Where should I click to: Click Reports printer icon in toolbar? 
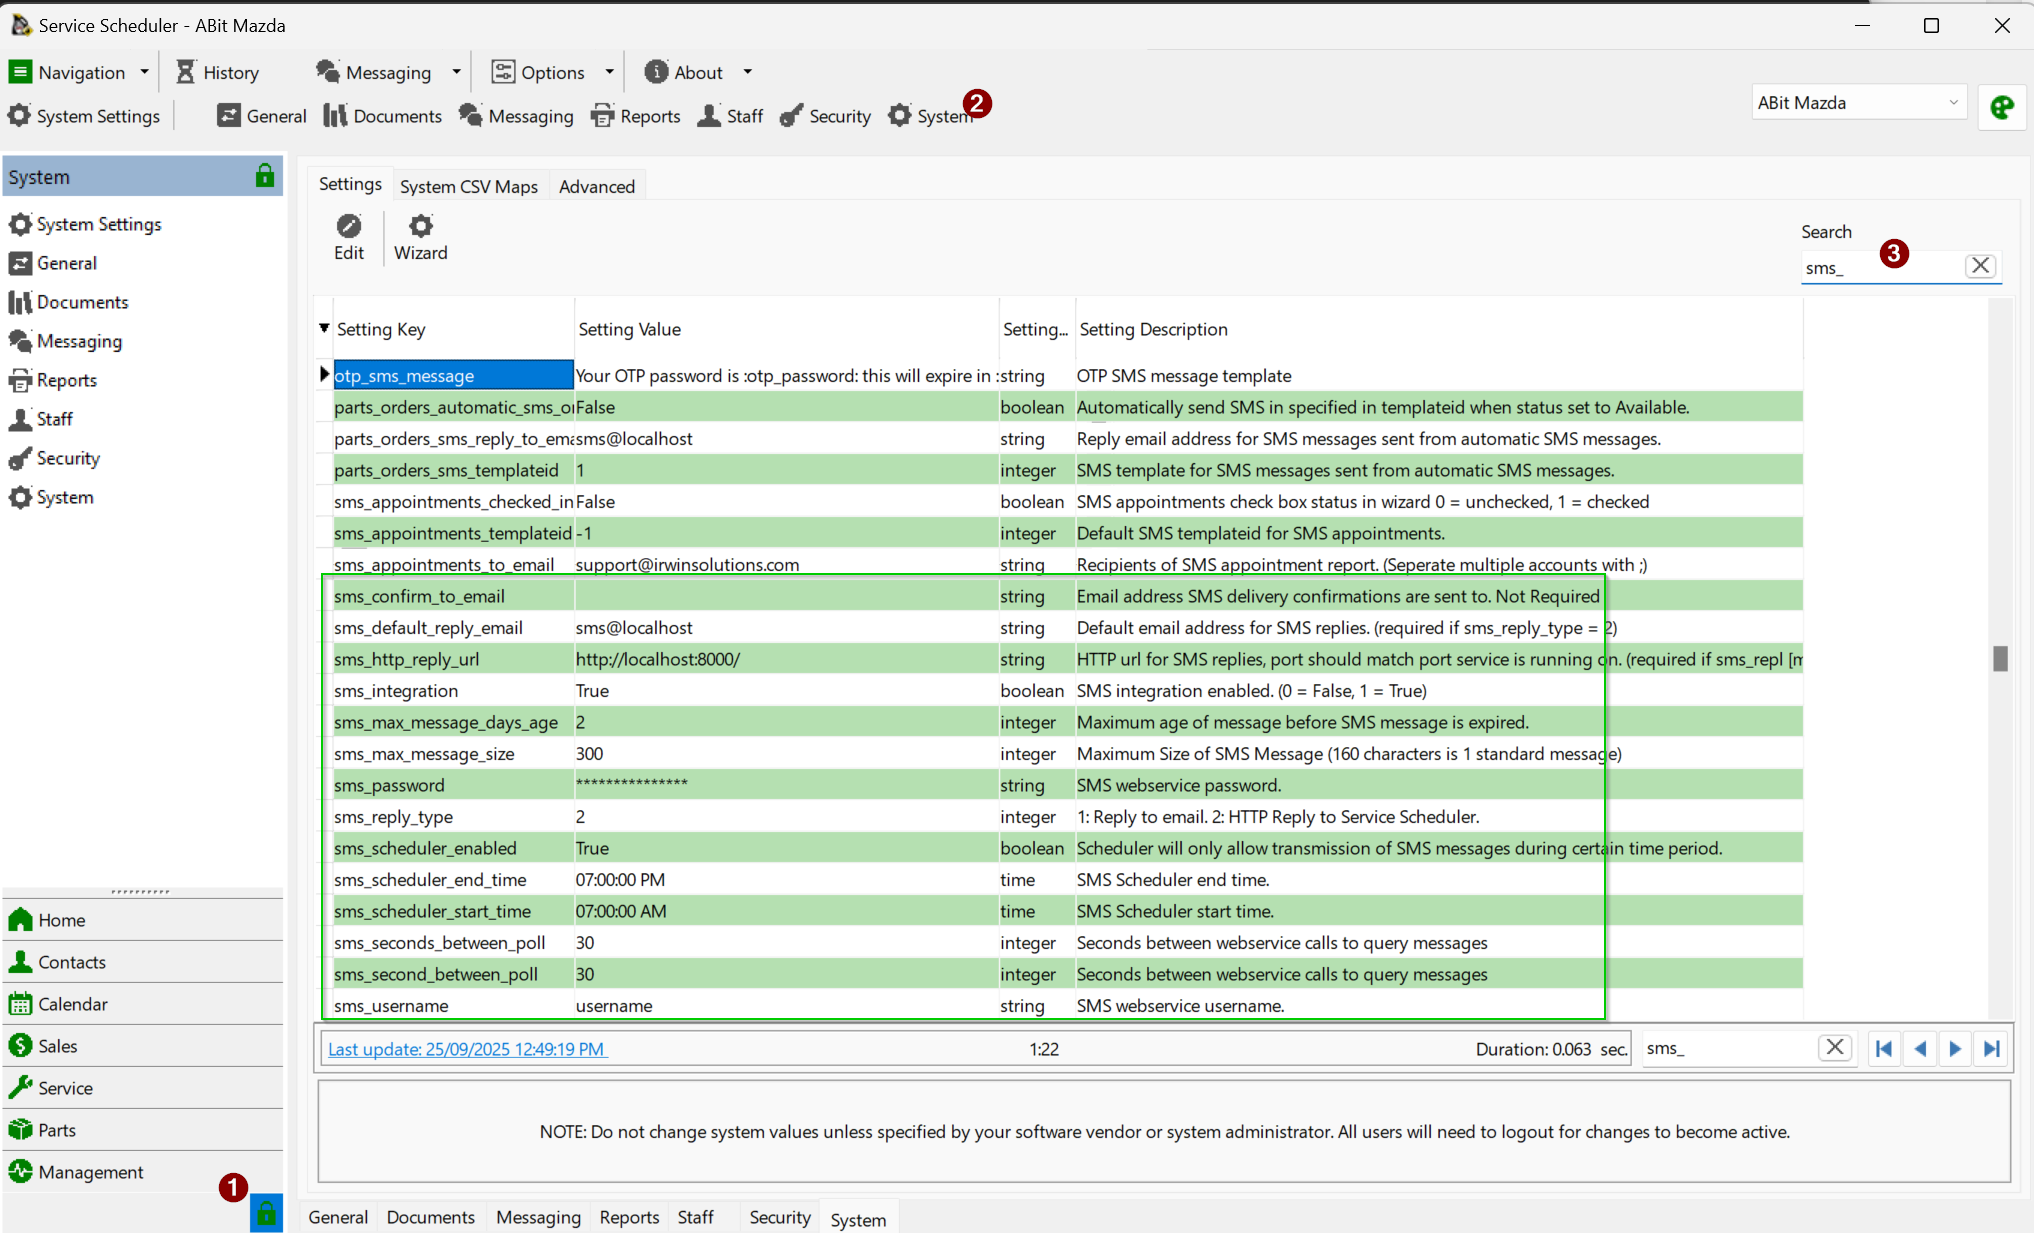click(x=603, y=116)
